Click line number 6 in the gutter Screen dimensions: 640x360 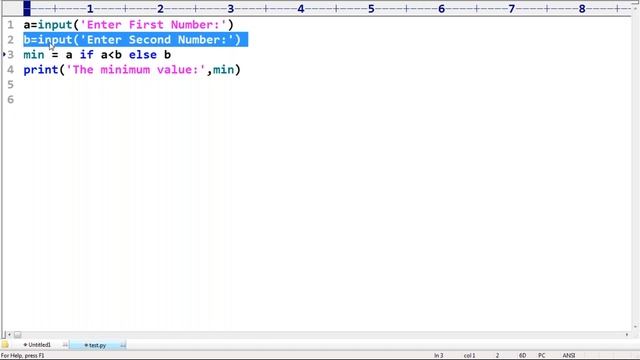(11, 100)
